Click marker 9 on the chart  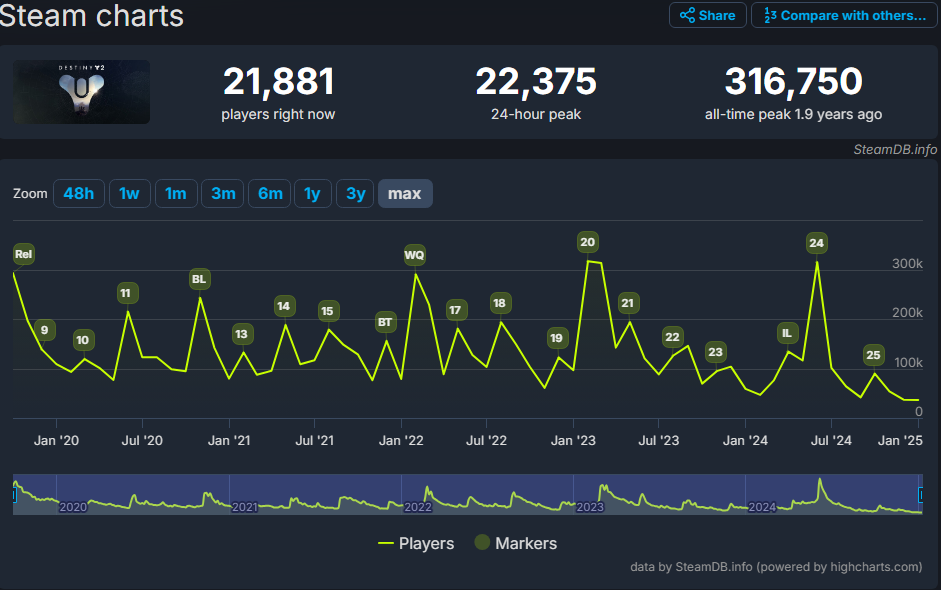(44, 330)
